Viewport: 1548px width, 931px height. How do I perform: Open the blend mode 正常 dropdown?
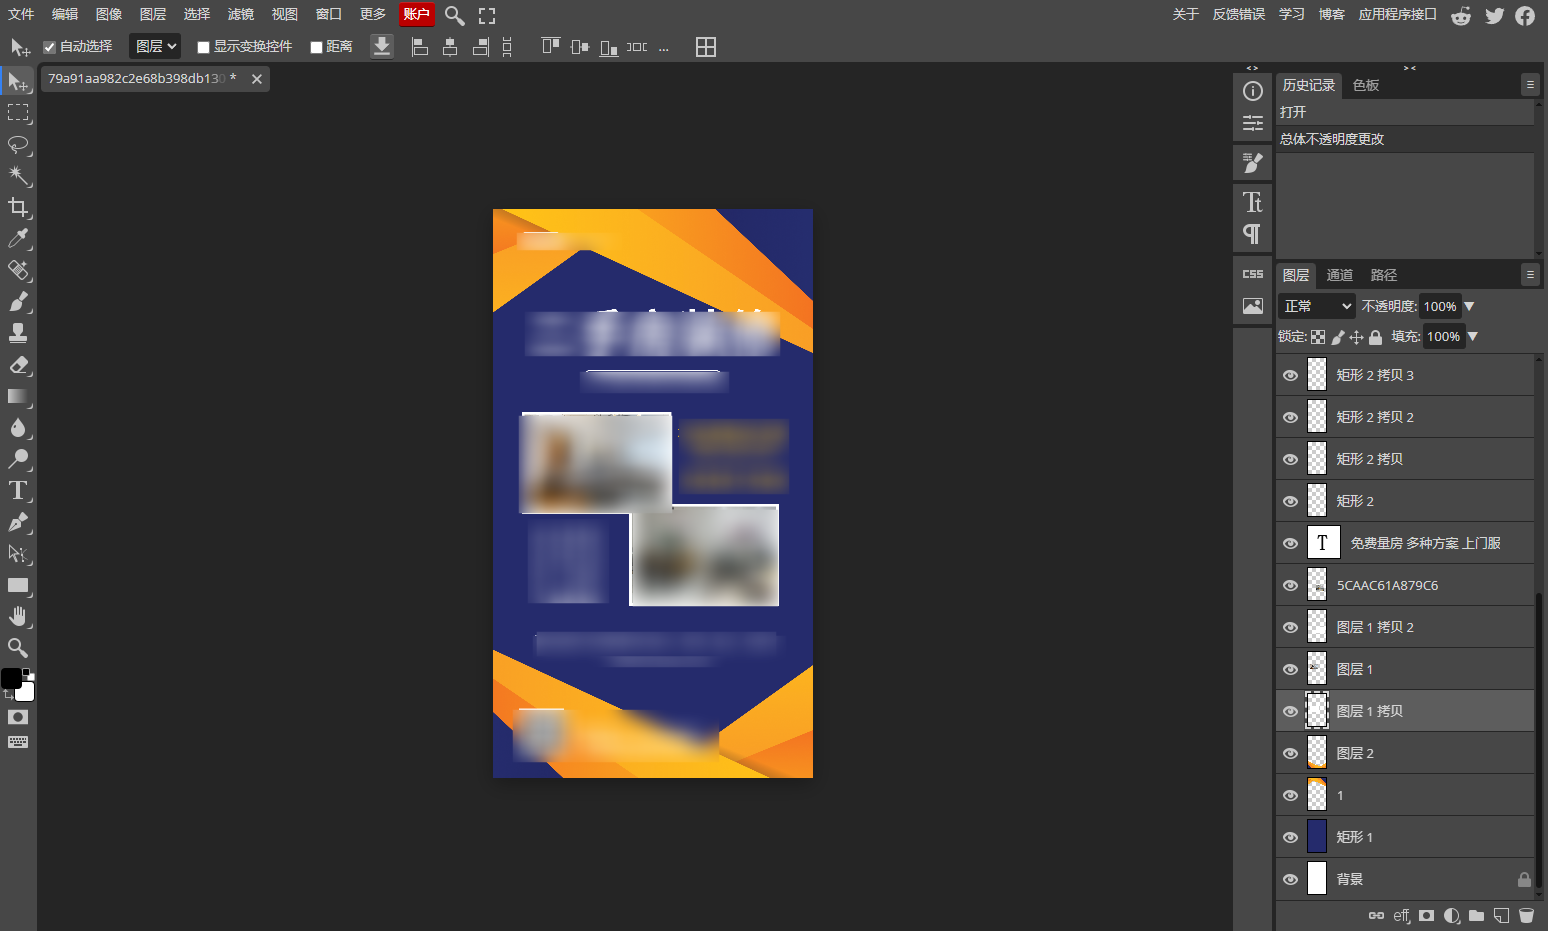tap(1317, 306)
